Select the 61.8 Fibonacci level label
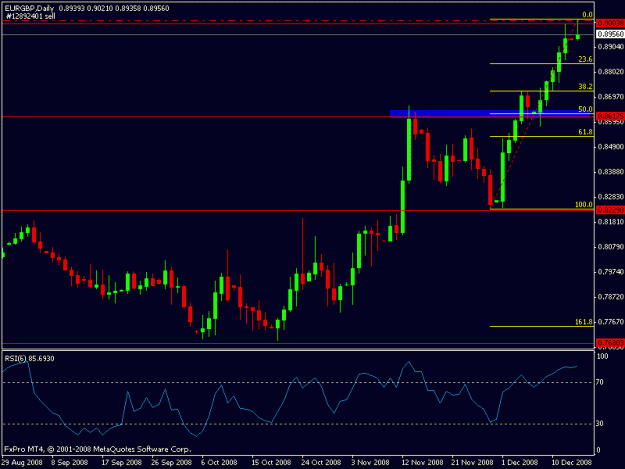 pos(585,132)
